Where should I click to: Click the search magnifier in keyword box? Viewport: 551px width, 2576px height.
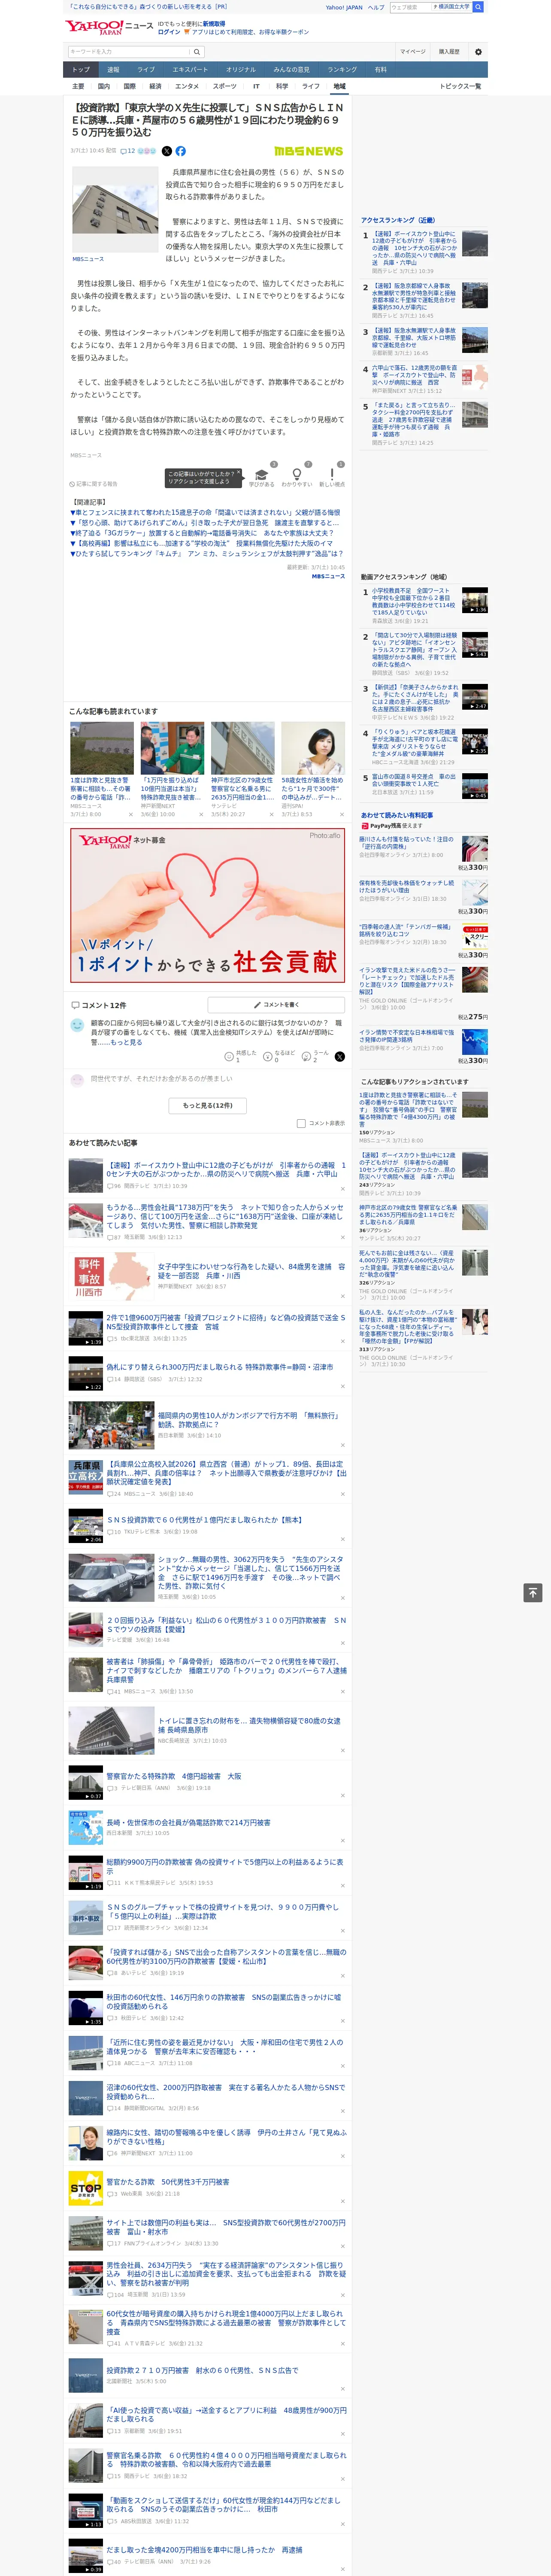point(197,52)
